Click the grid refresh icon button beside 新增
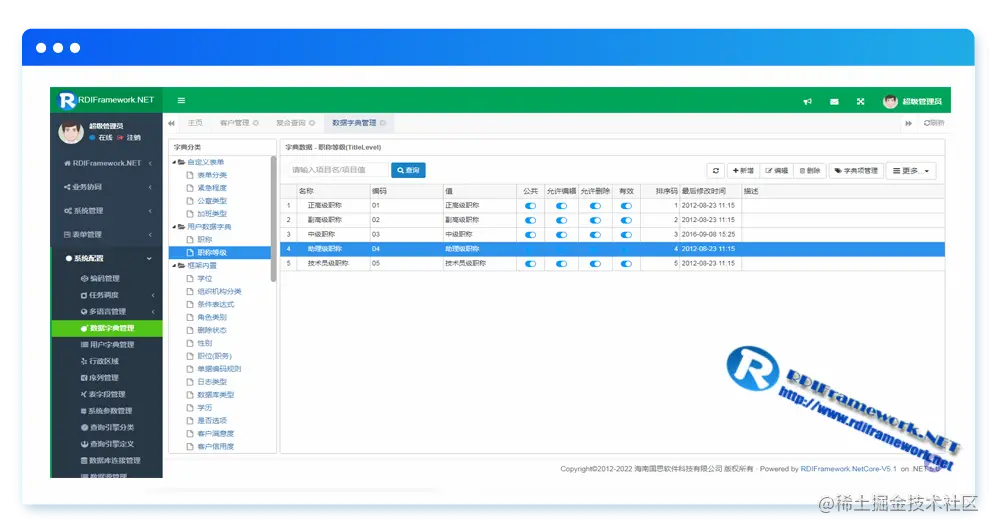996x531 pixels. (716, 171)
